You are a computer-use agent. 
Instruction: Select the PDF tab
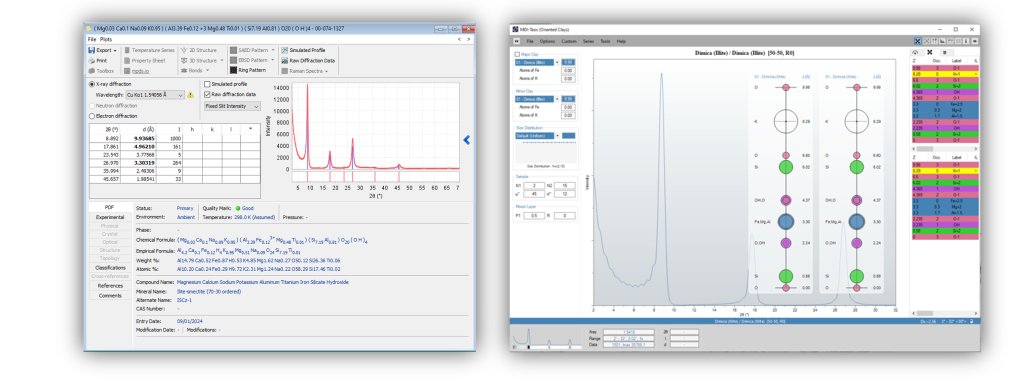point(110,208)
